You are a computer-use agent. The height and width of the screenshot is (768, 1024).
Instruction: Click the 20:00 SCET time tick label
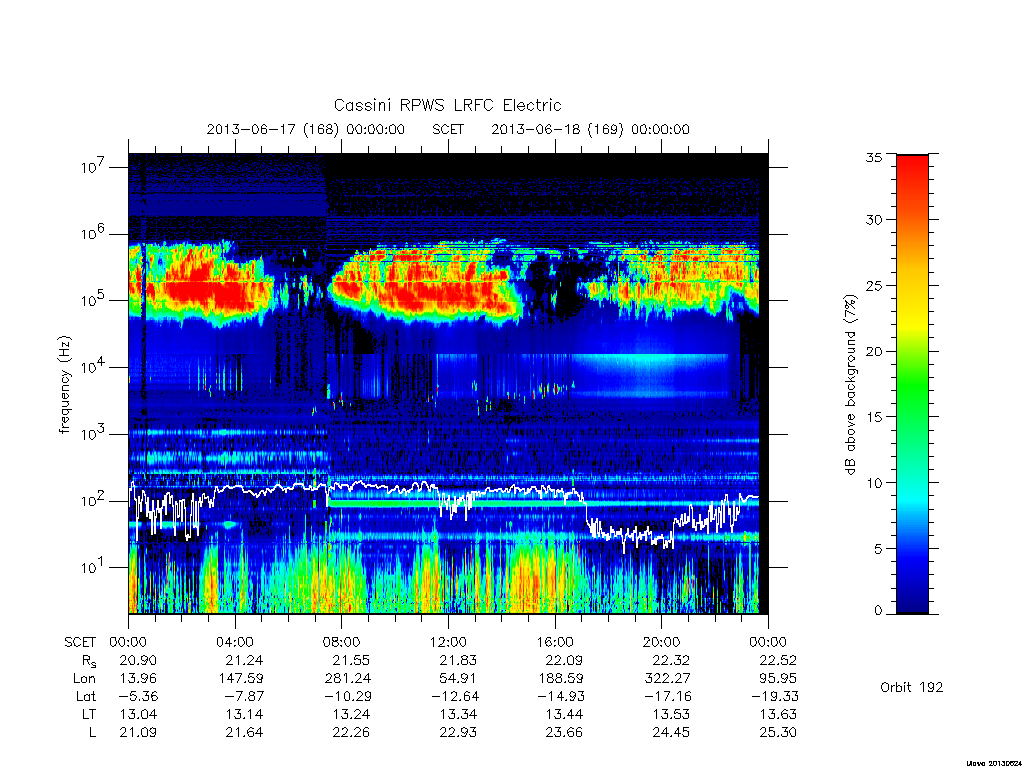pos(661,642)
